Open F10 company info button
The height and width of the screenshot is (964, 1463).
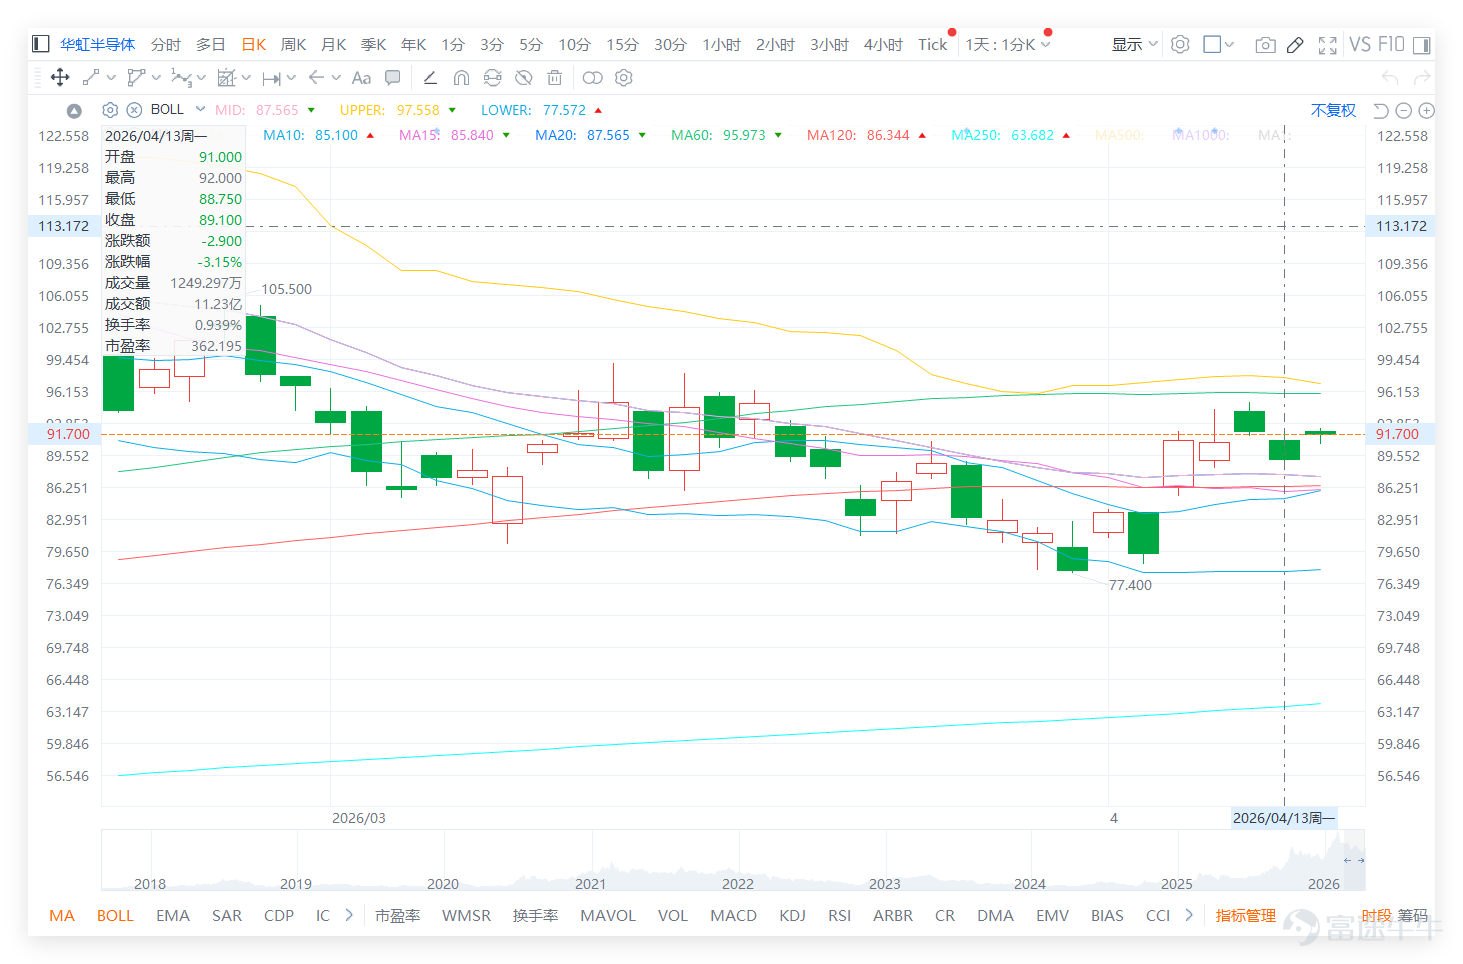pyautogui.click(x=1391, y=44)
